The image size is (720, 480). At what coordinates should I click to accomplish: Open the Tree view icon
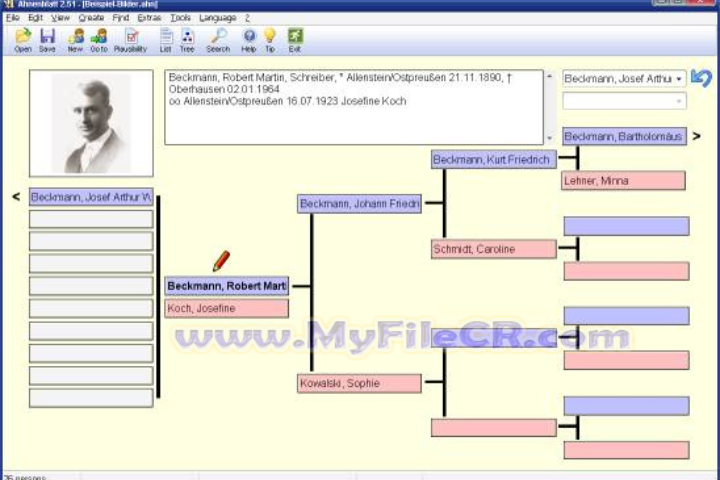coord(187,40)
